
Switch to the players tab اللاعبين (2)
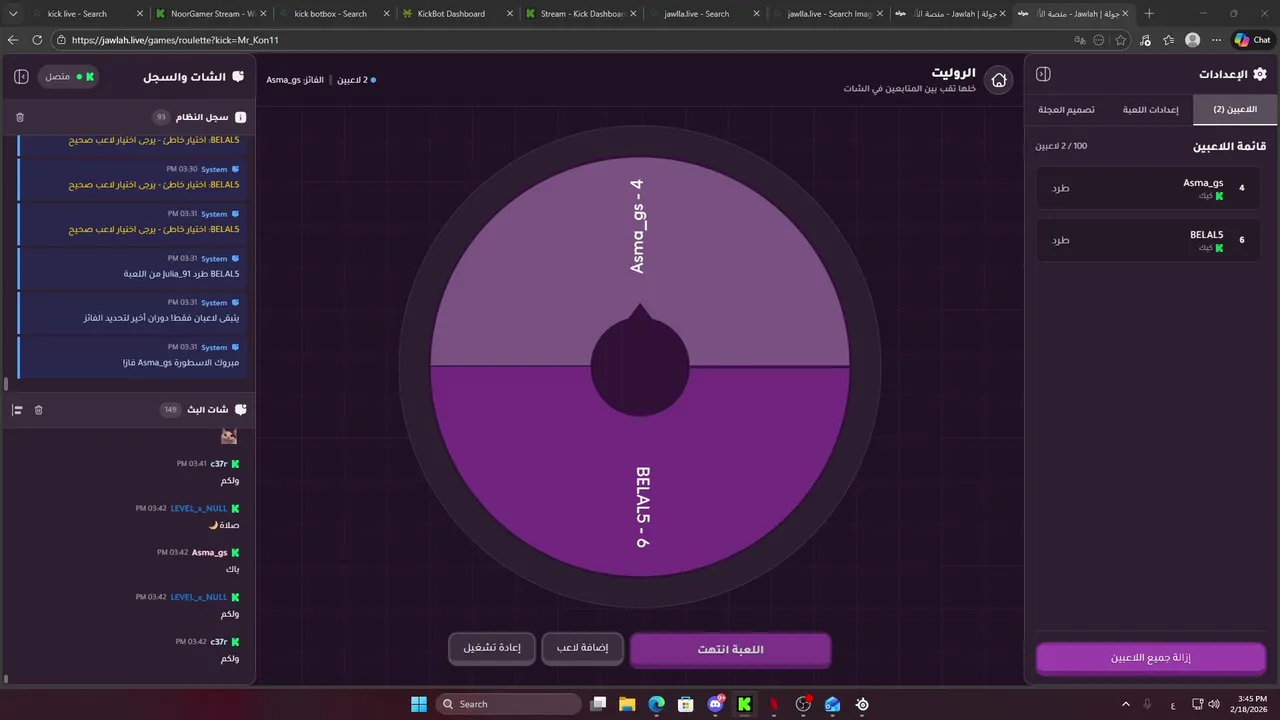pos(1235,109)
